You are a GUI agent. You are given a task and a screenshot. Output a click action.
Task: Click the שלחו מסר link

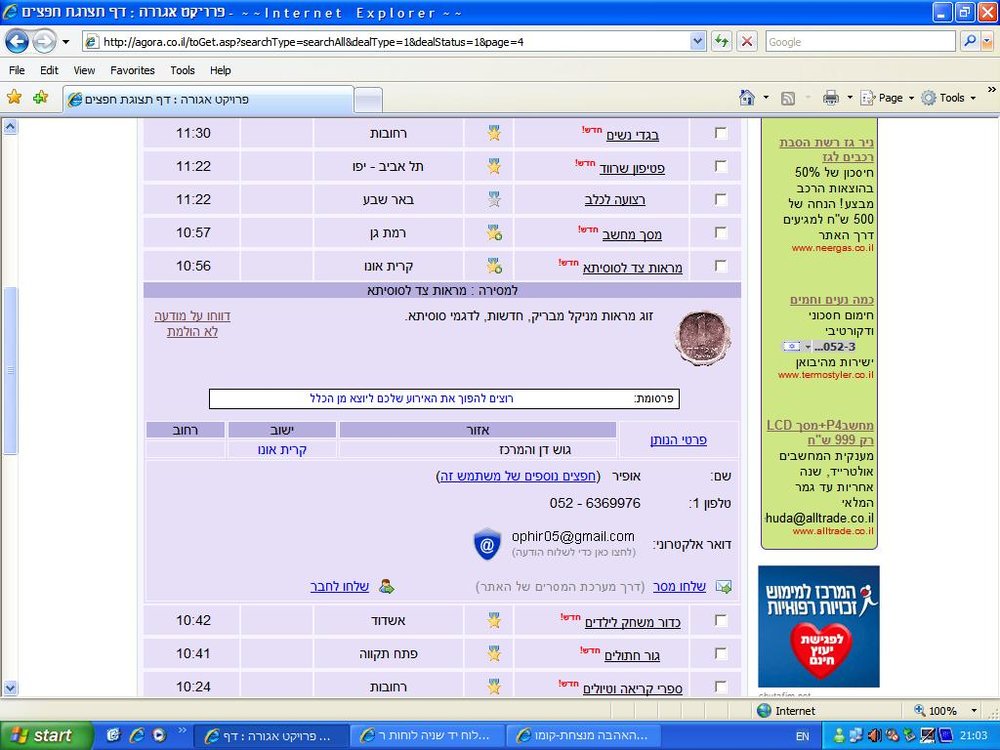point(679,587)
